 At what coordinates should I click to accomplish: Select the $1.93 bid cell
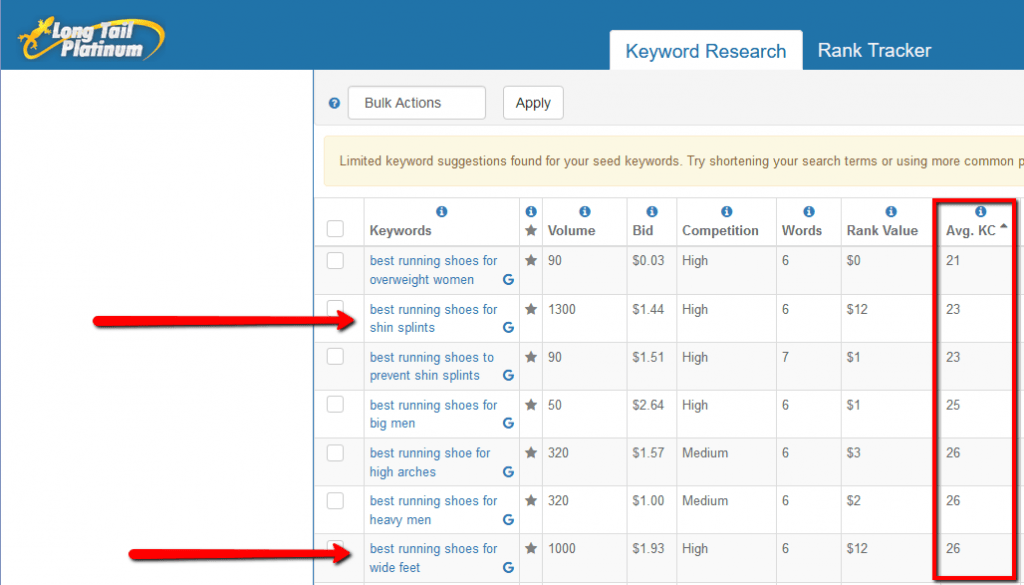[648, 548]
